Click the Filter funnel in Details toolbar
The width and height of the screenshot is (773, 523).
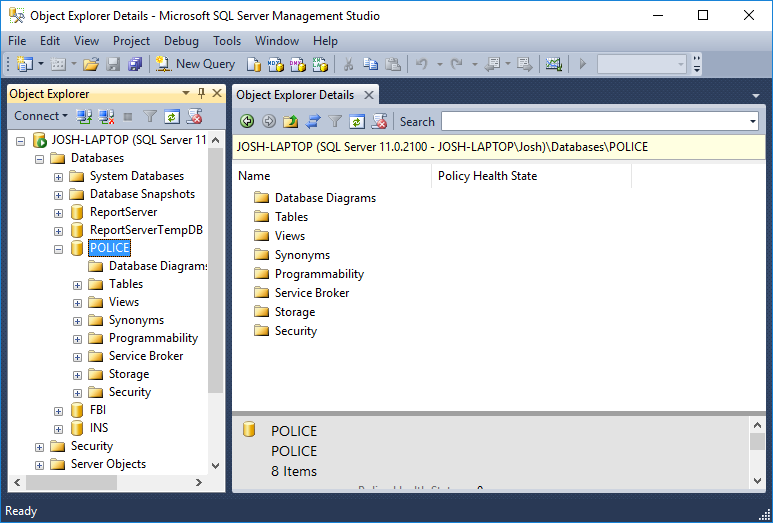point(335,121)
